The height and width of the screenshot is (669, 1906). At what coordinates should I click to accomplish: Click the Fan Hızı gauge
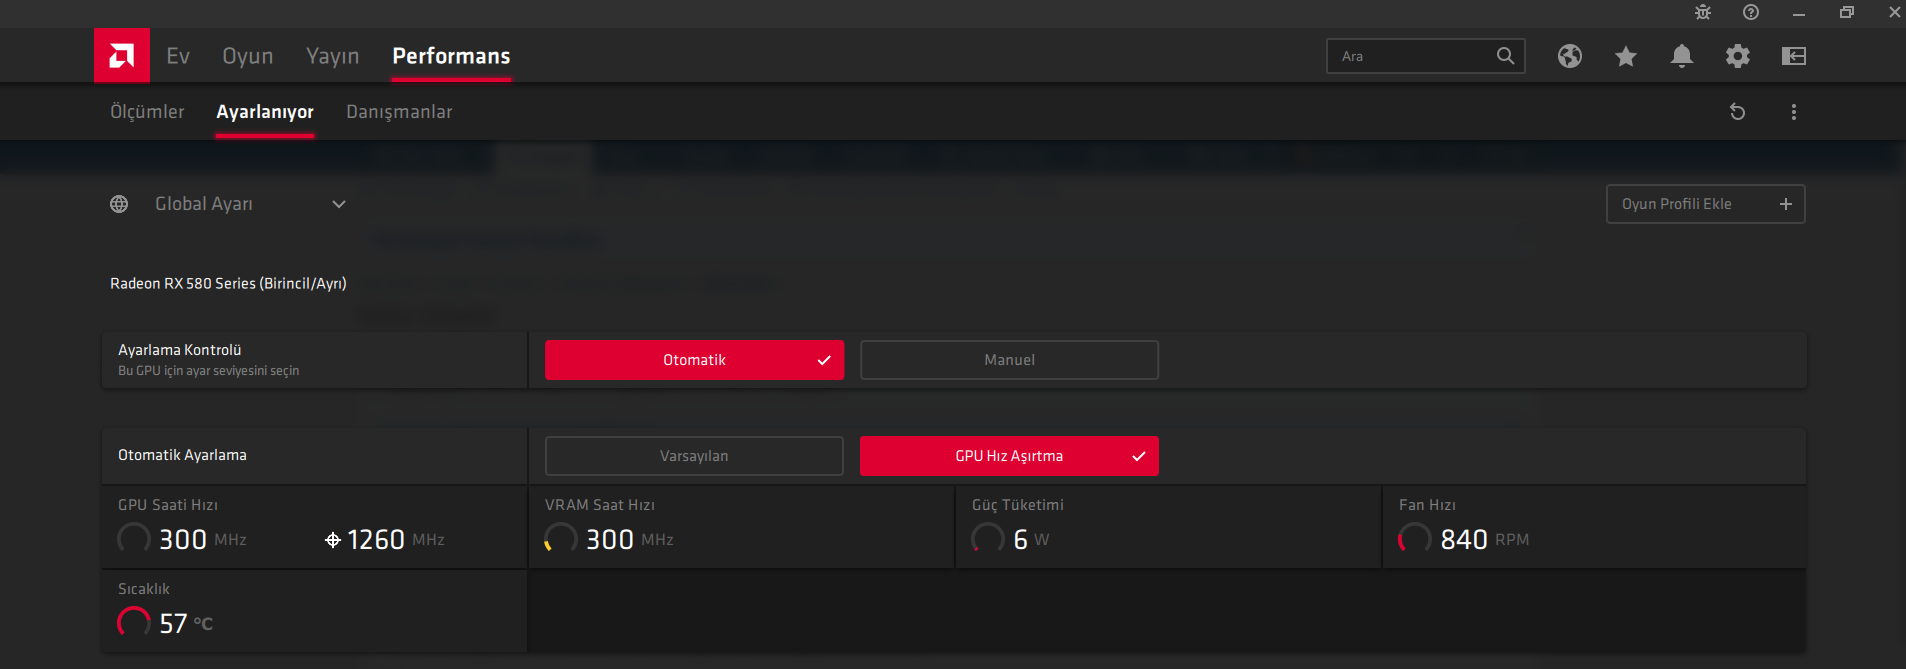(1415, 539)
